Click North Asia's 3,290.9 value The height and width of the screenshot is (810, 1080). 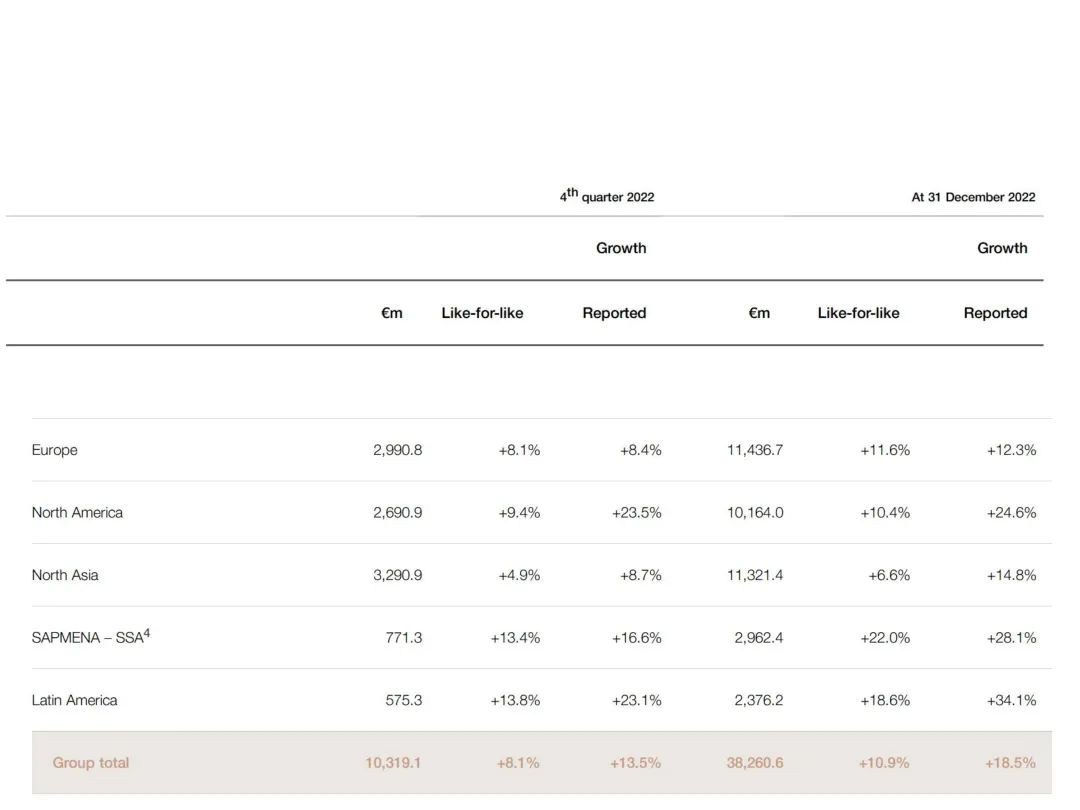click(x=397, y=575)
